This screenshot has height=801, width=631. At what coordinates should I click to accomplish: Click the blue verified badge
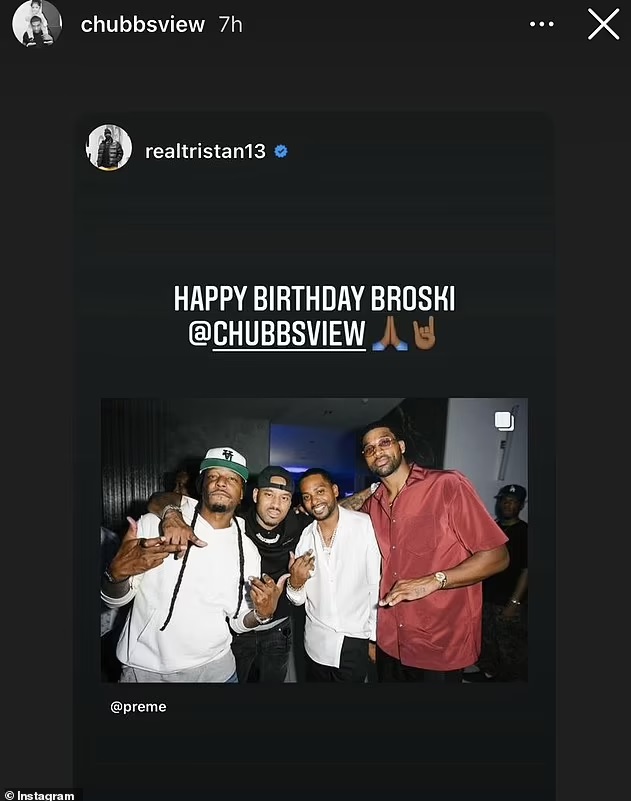[x=281, y=151]
